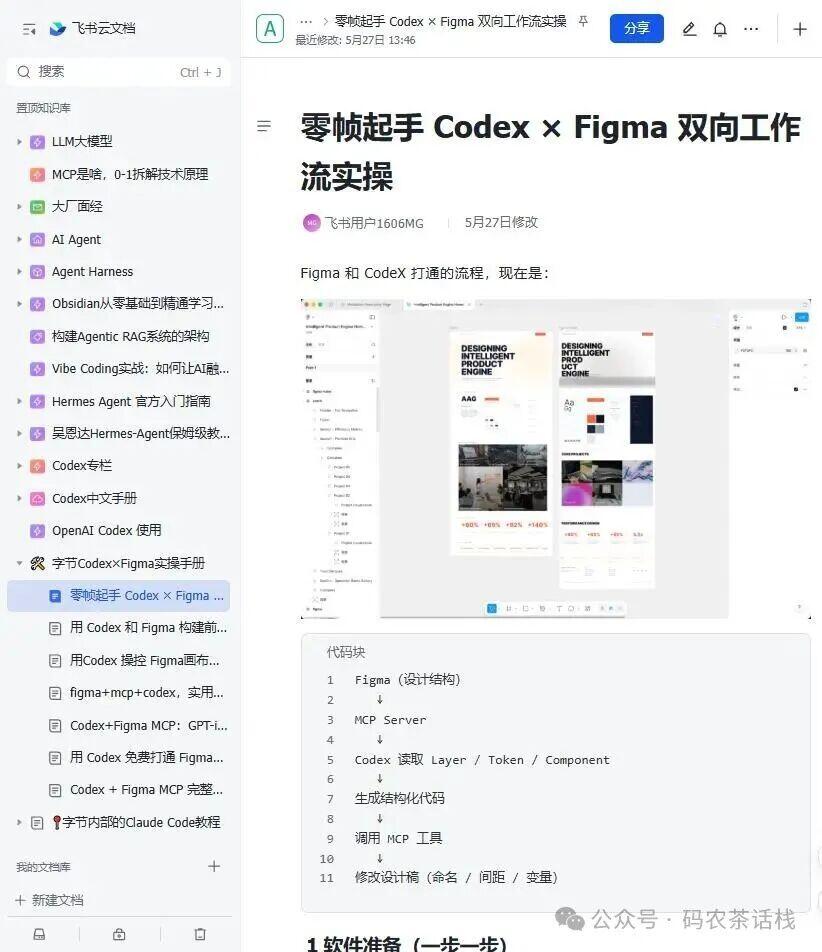Open the briefcase icon in the sidebar footer
The width and height of the screenshot is (822, 952).
tap(119, 934)
